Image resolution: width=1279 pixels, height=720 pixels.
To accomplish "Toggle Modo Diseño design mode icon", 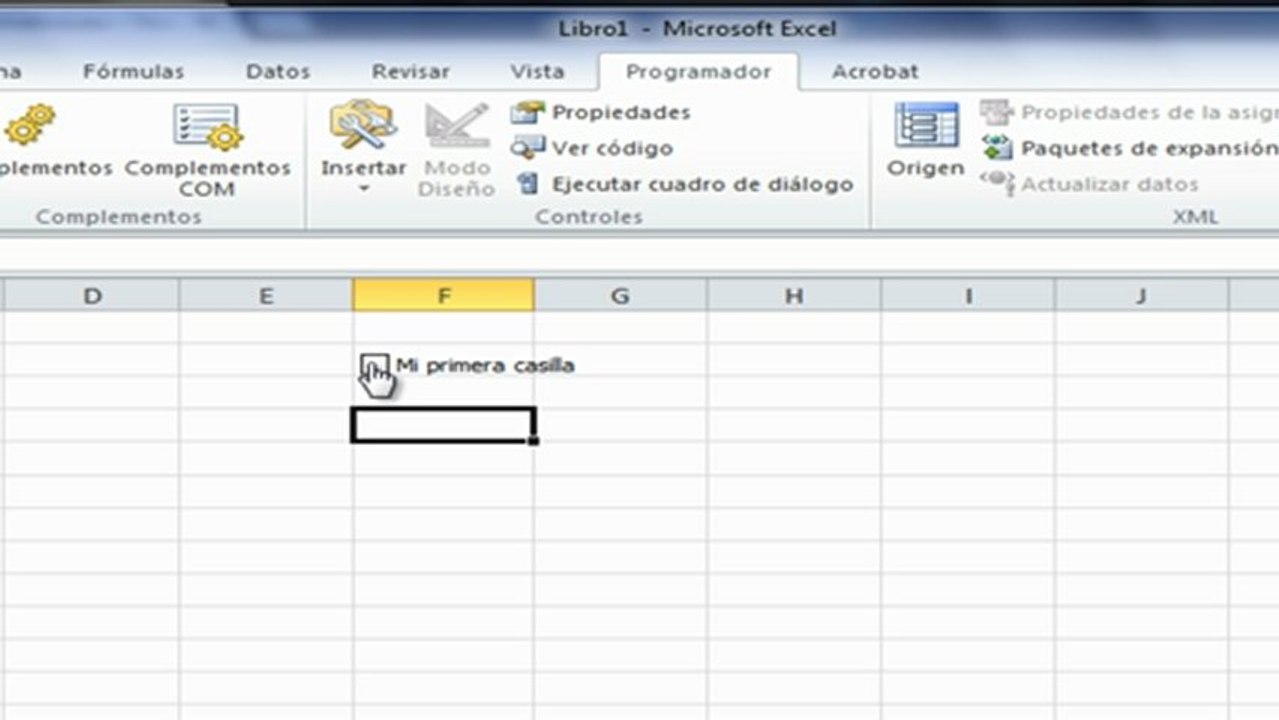I will tap(457, 126).
